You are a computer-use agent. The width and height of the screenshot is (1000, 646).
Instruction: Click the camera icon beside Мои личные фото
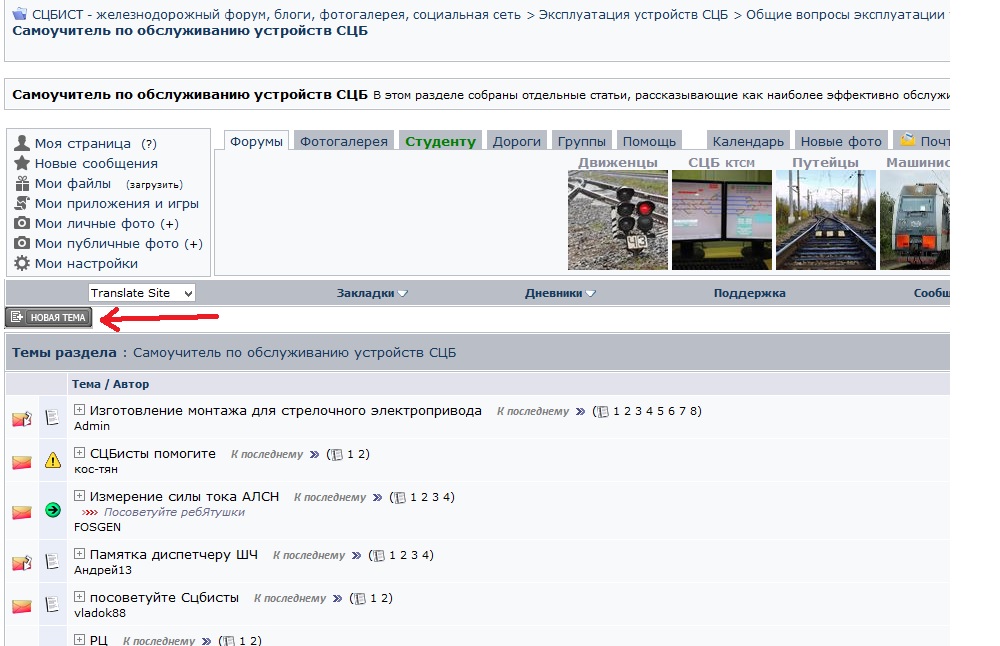pos(22,224)
